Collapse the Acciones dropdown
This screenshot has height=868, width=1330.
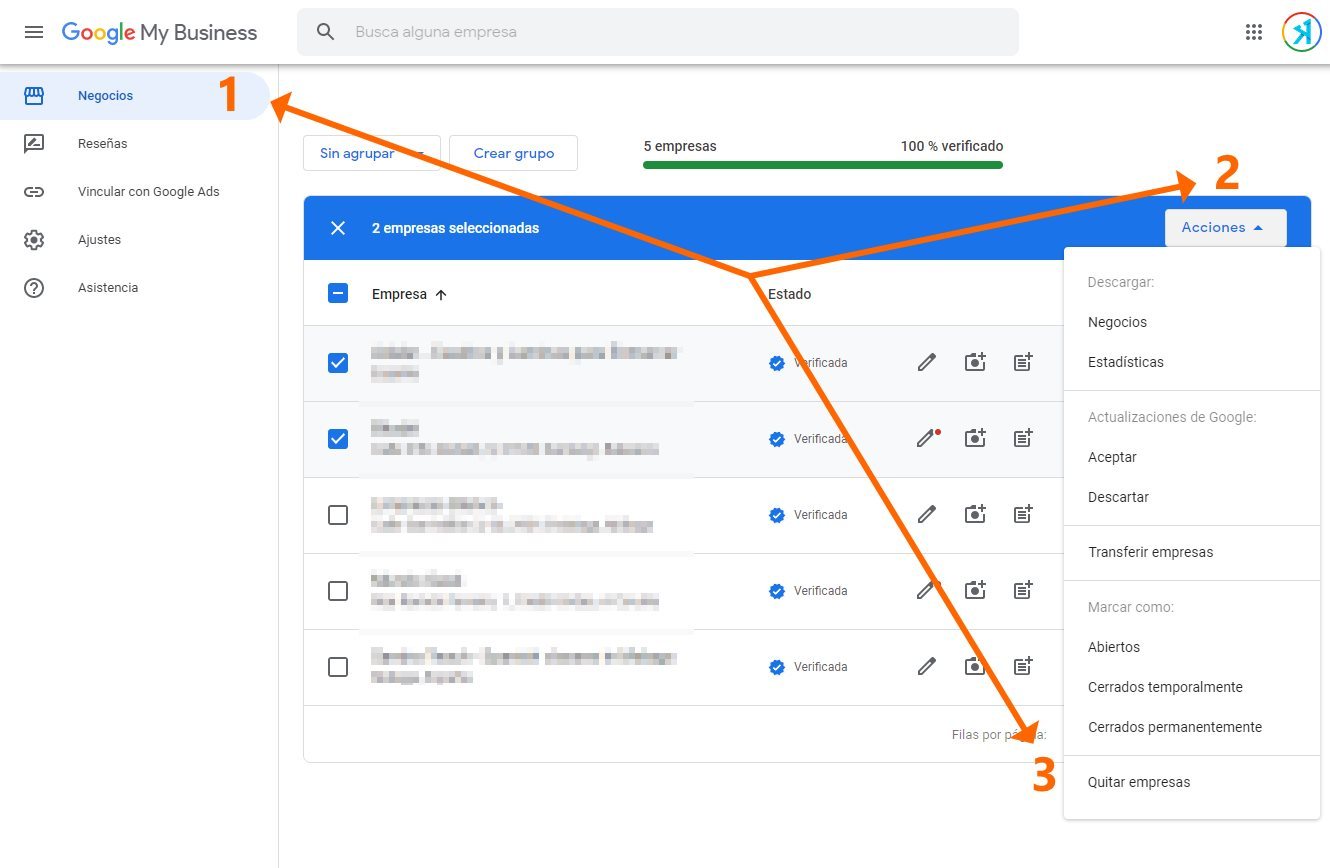pyautogui.click(x=1224, y=228)
